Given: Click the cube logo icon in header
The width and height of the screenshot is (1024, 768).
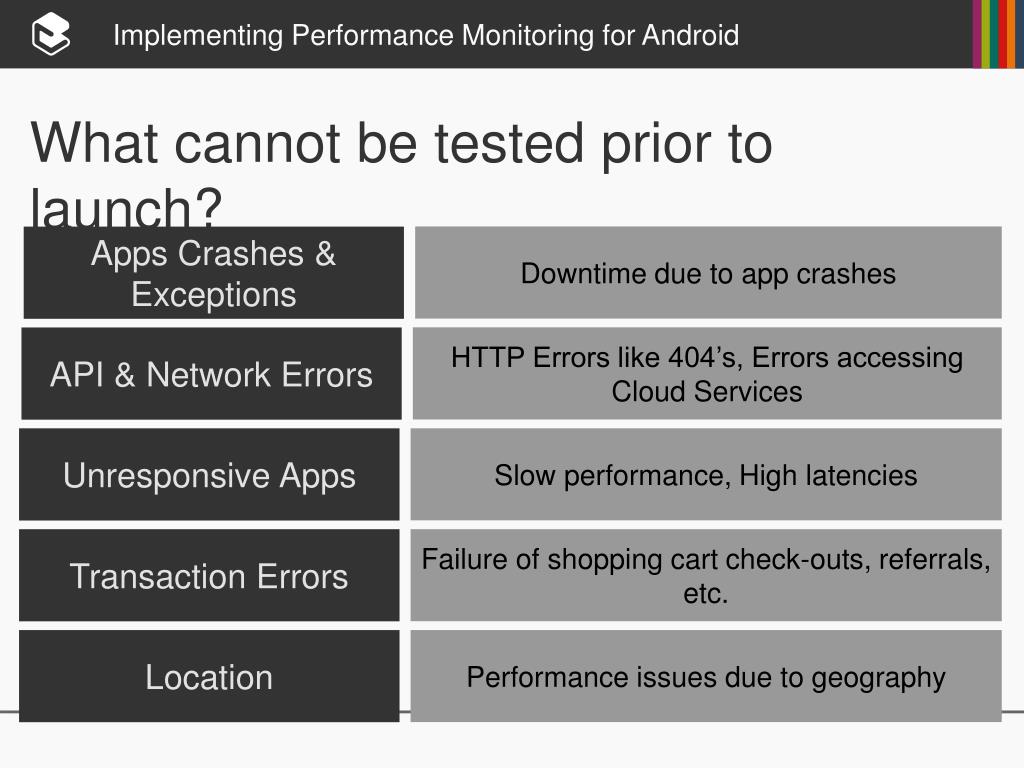Looking at the screenshot, I should [x=51, y=34].
